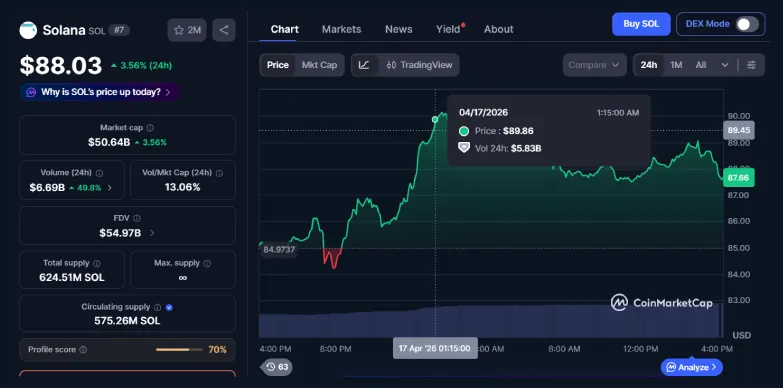Image resolution: width=783 pixels, height=388 pixels.
Task: Click the Analyze button
Action: coord(692,367)
